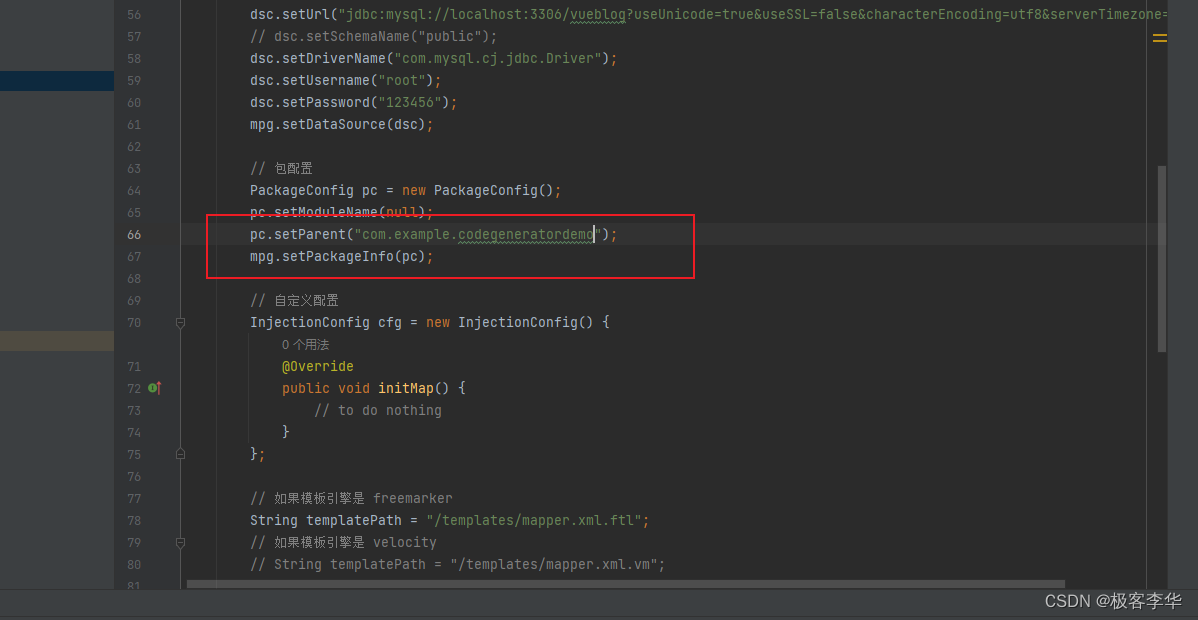Click the override gutter icon on line 72

(154, 388)
